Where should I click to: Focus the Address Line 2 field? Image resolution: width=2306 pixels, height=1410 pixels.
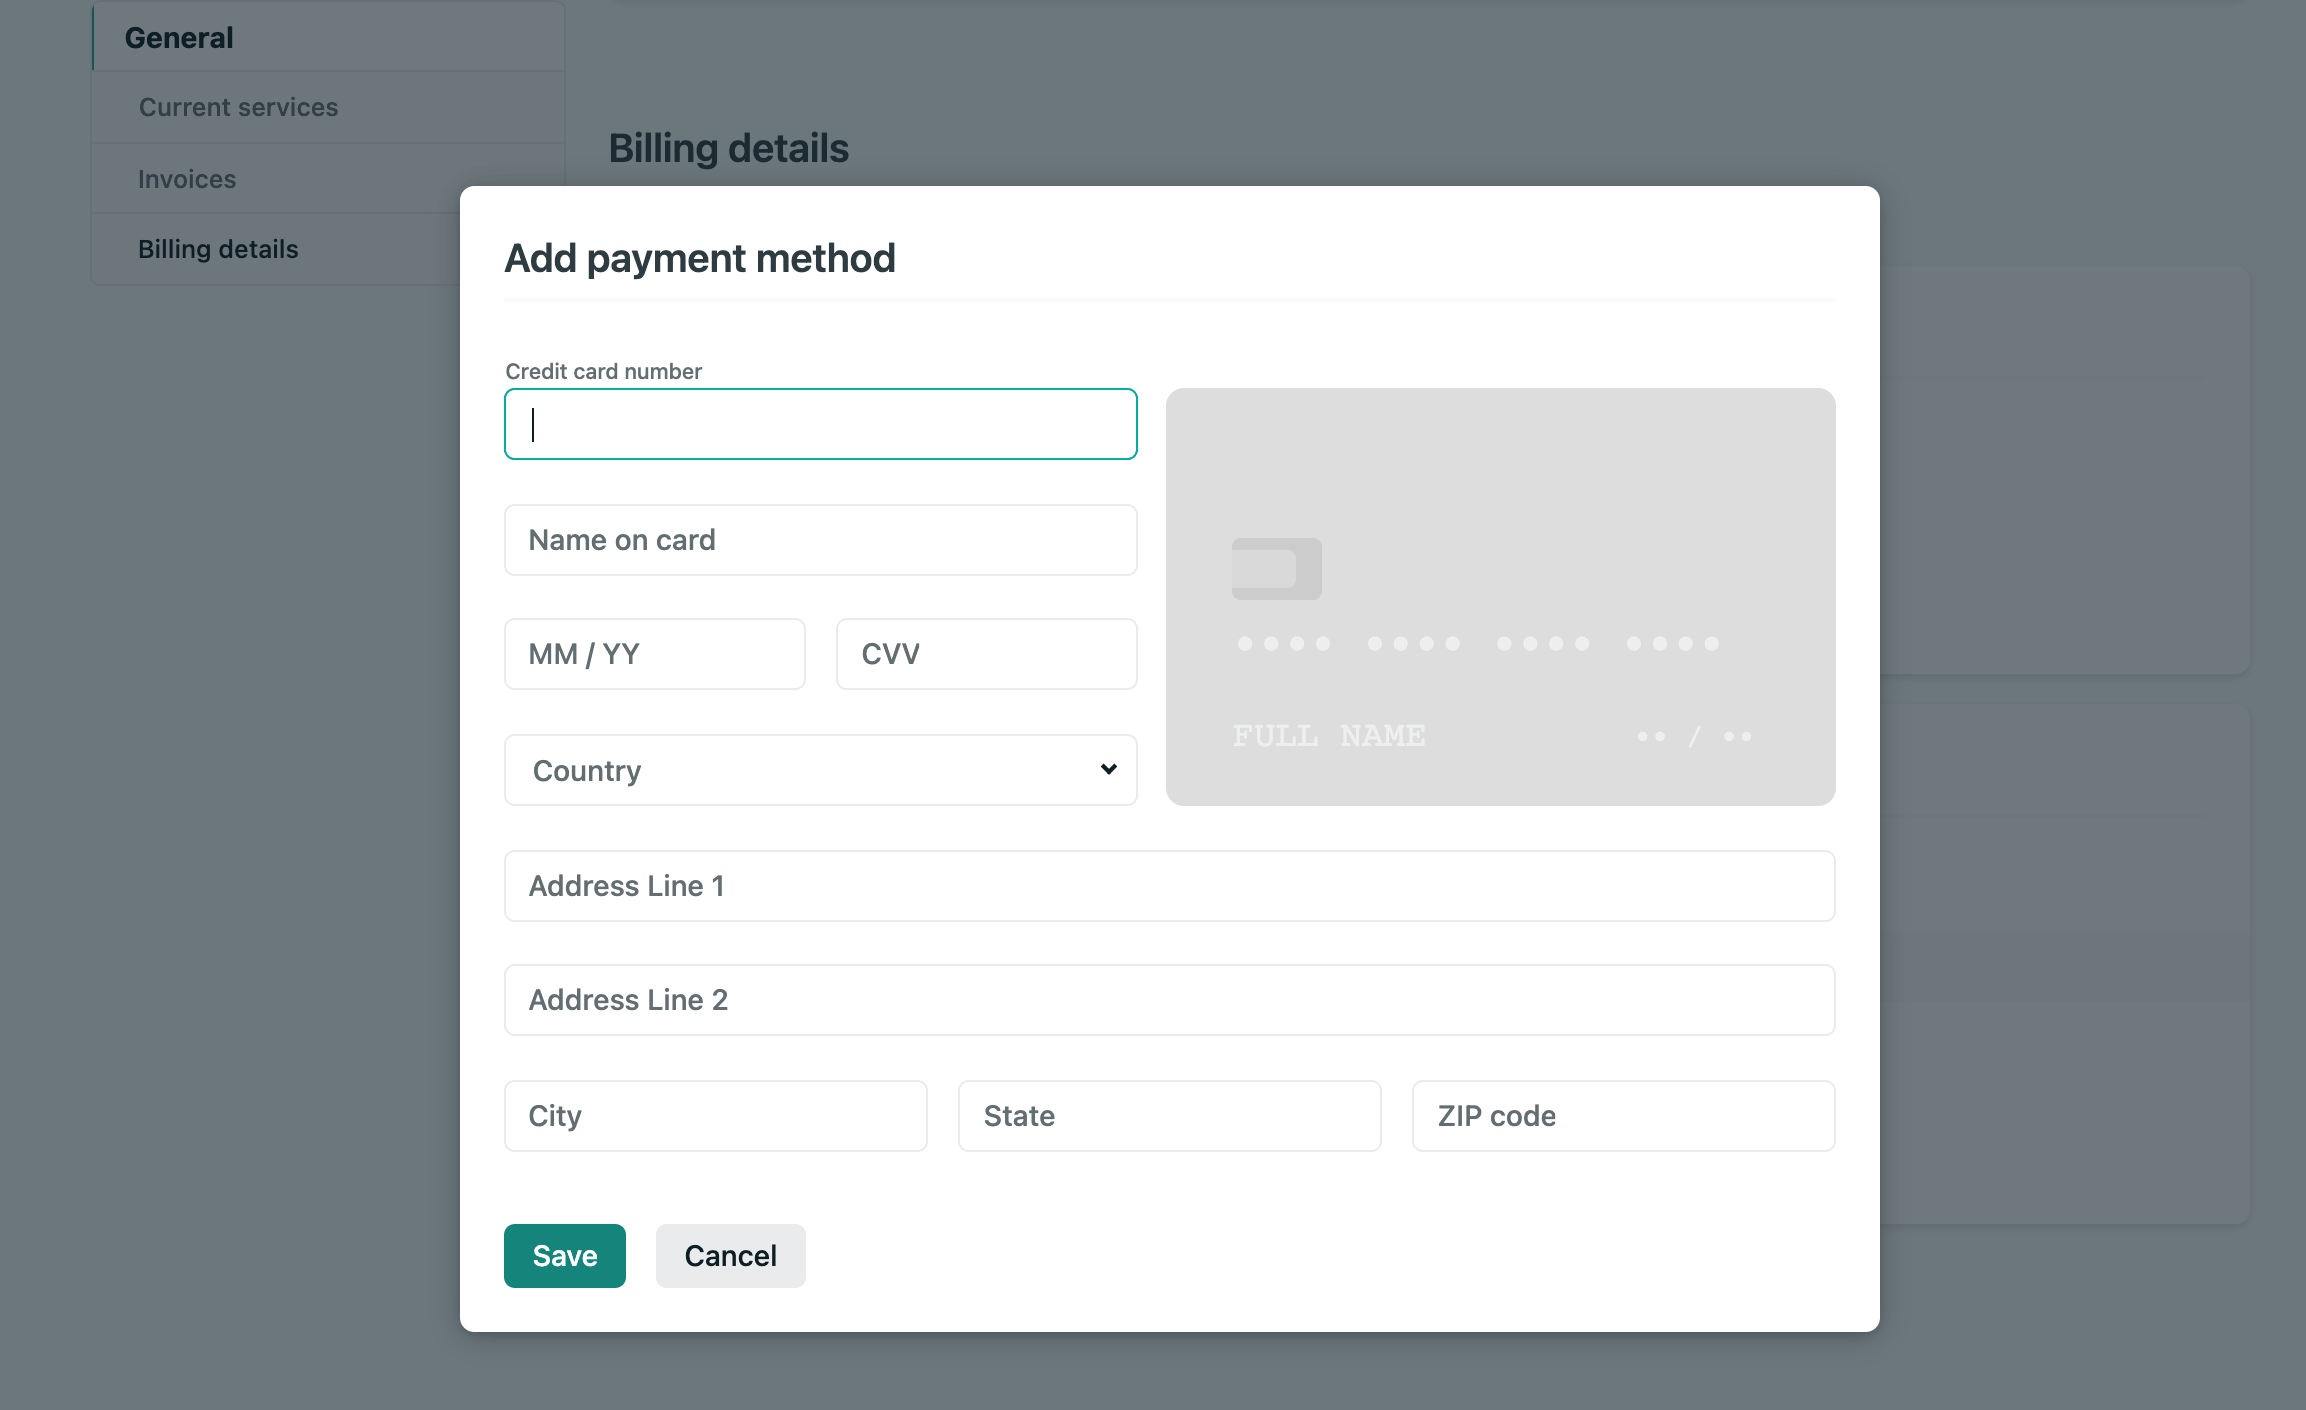pyautogui.click(x=1169, y=1000)
